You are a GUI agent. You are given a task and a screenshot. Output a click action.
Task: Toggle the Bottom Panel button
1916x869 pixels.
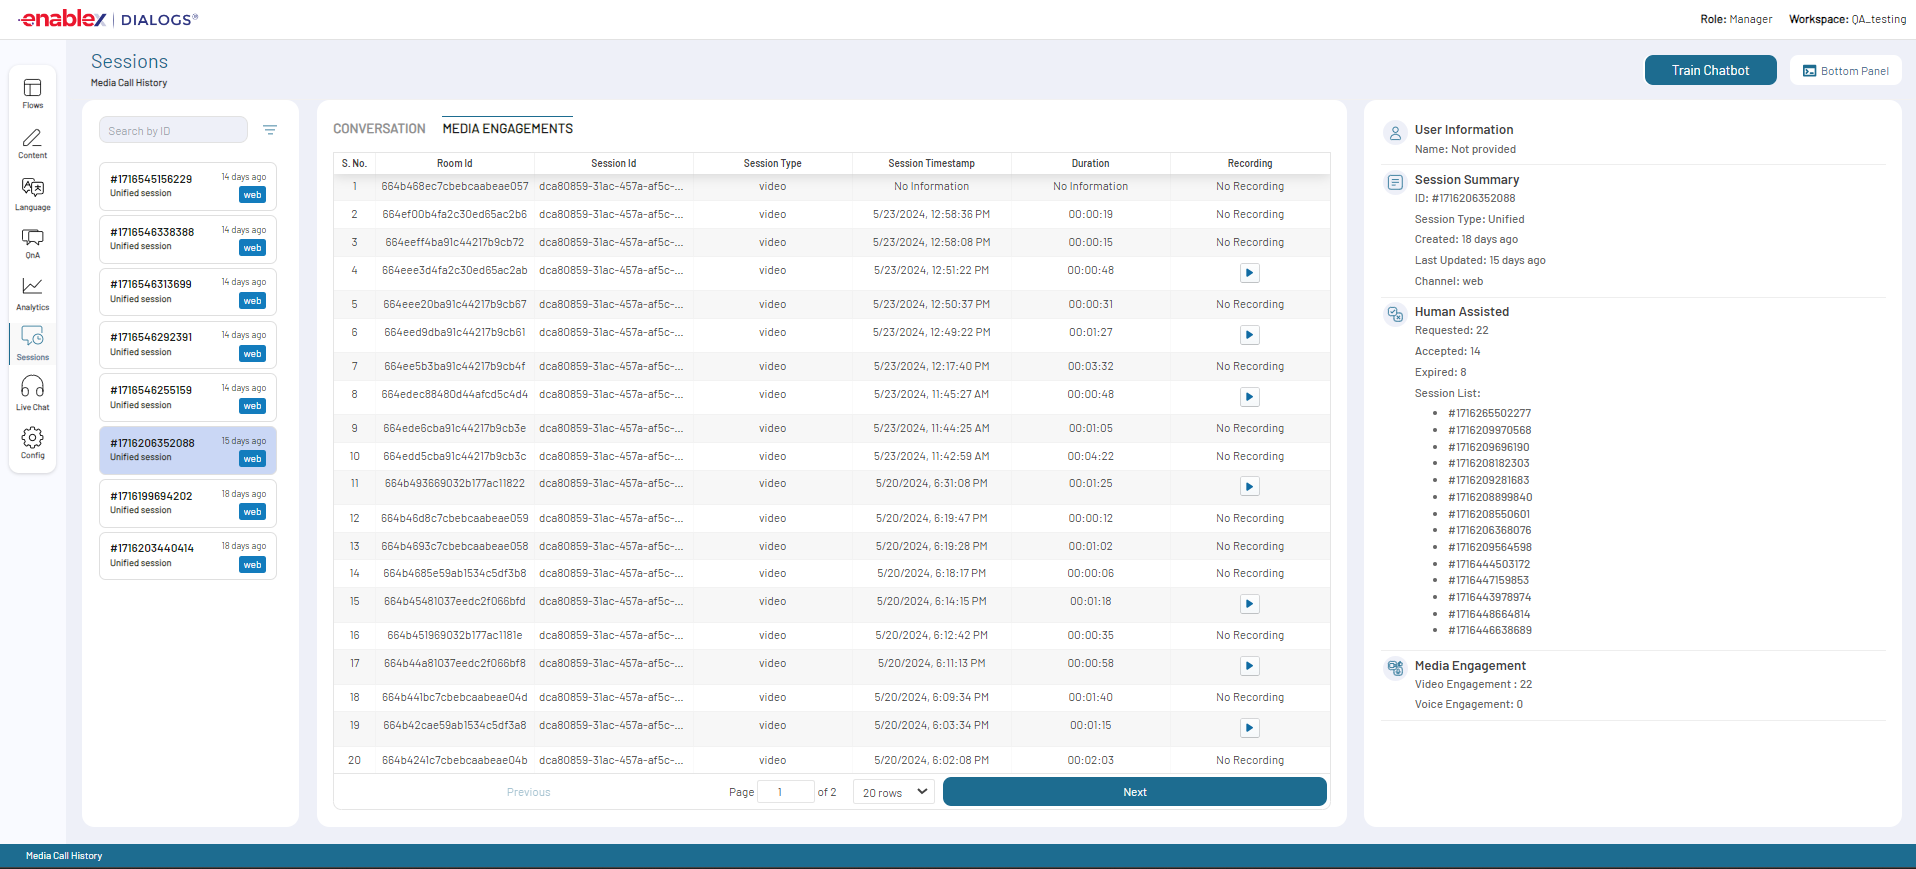(1845, 70)
